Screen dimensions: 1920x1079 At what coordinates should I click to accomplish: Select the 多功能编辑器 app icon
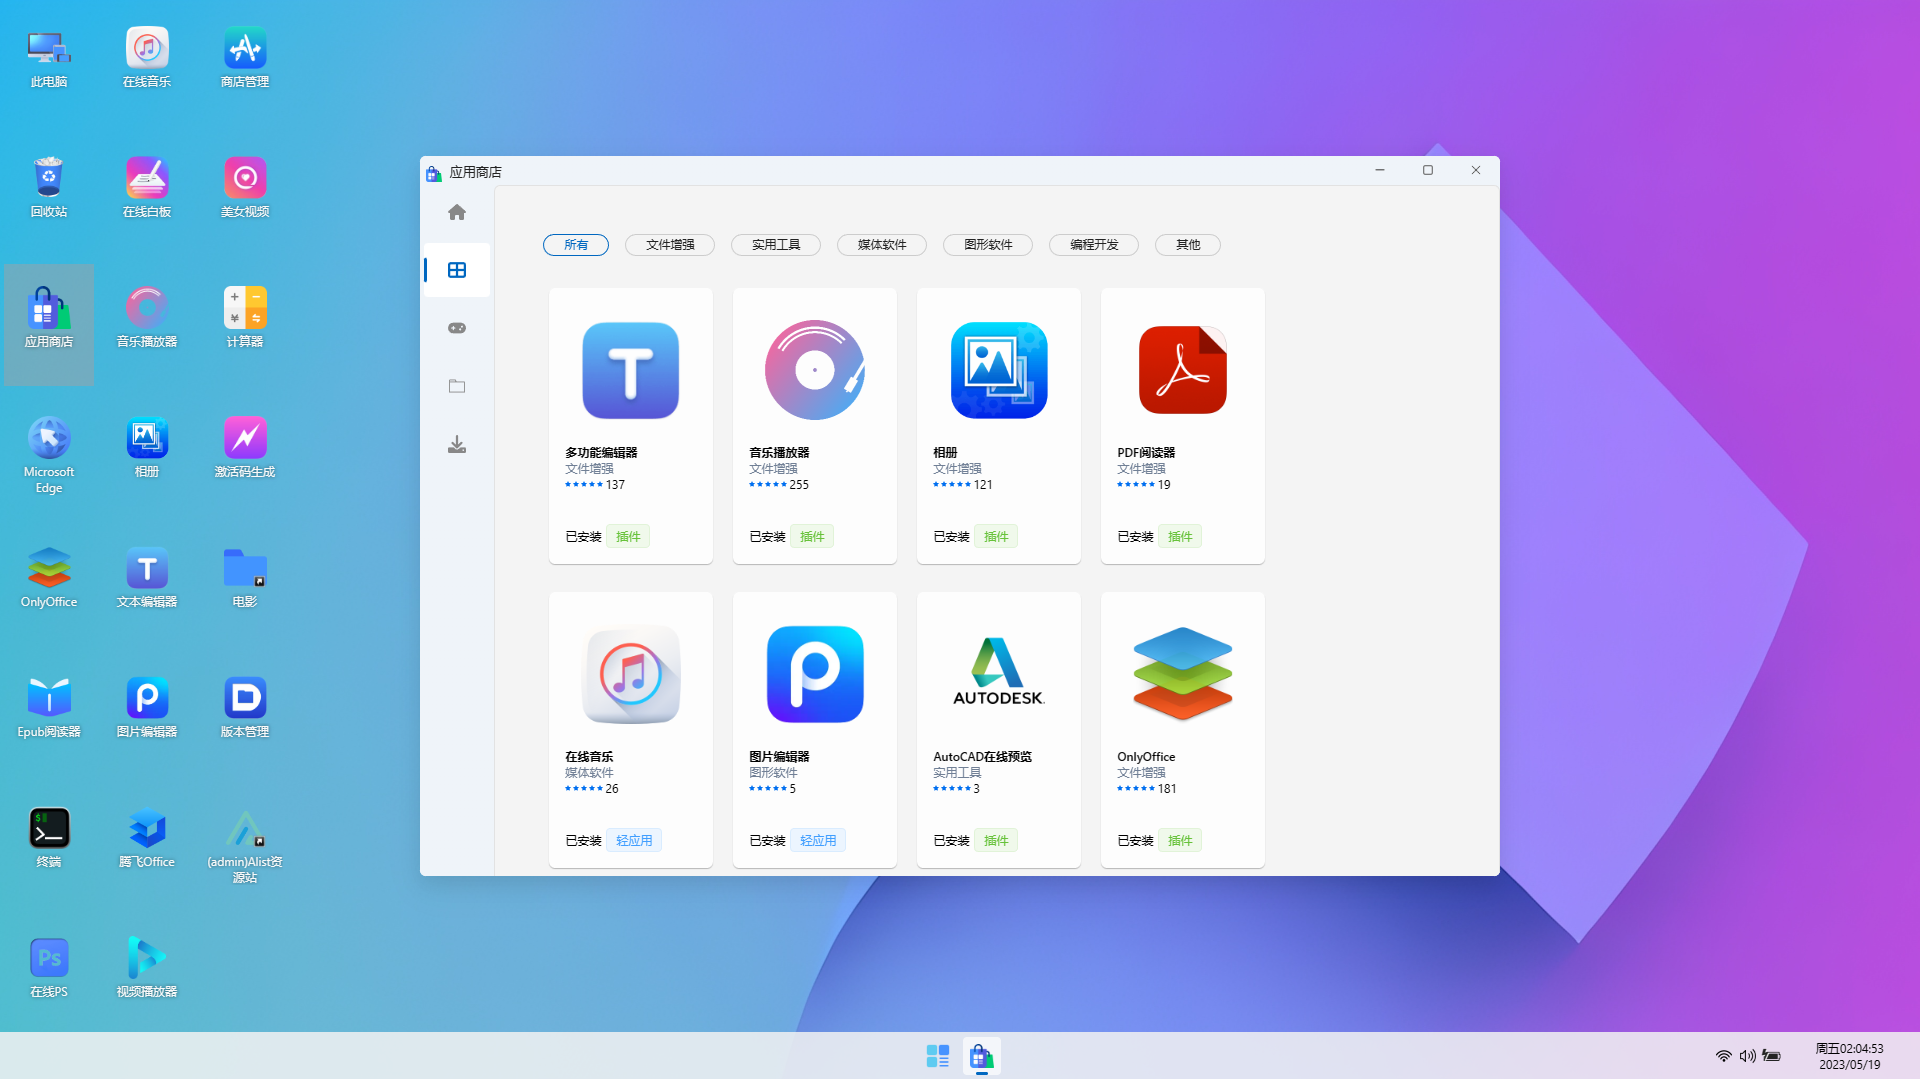pyautogui.click(x=630, y=370)
